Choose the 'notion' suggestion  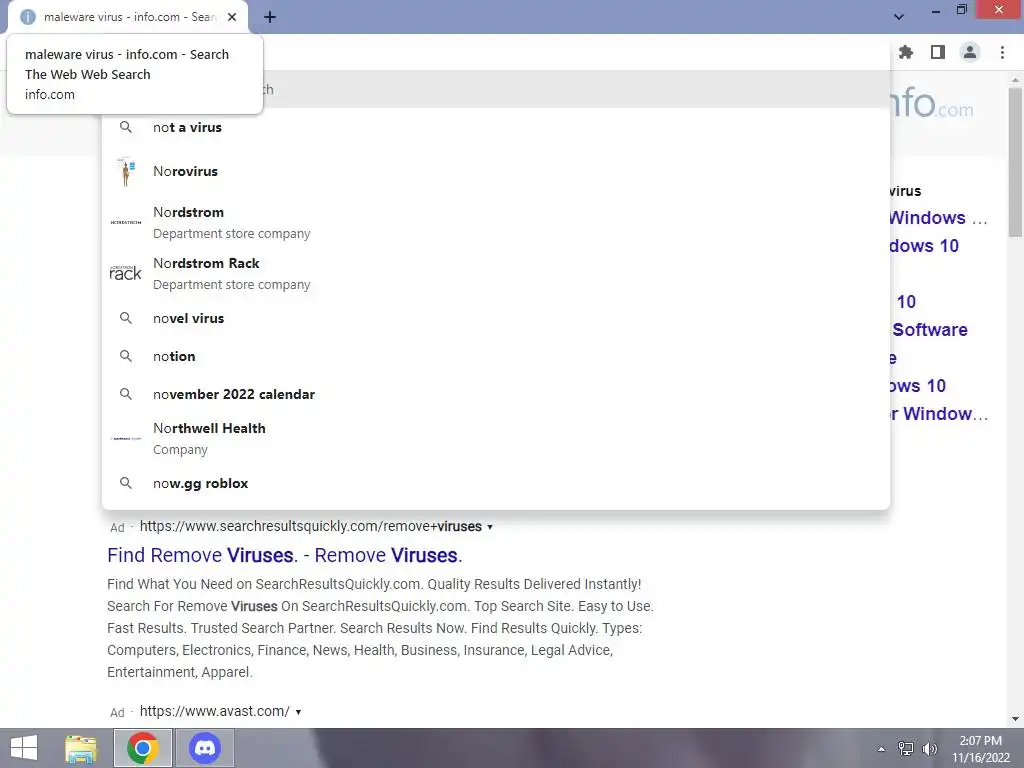coord(496,356)
